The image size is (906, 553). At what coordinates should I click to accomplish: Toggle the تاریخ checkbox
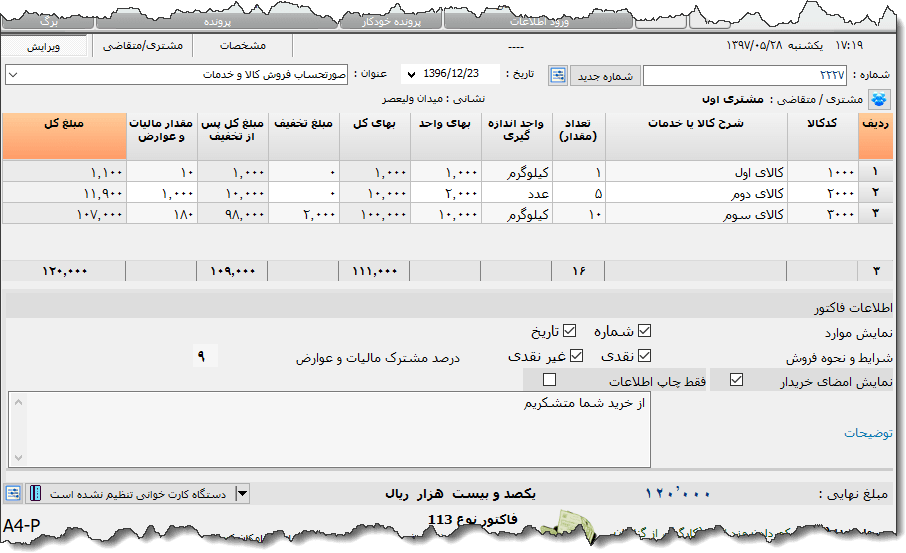pyautogui.click(x=570, y=331)
